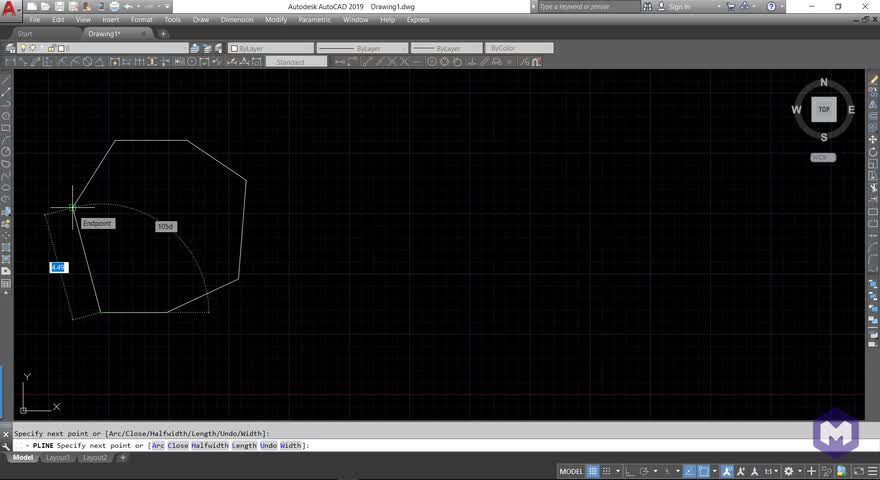Image resolution: width=880 pixels, height=480 pixels.
Task: Switch to the Layout2 tab
Action: 95,458
